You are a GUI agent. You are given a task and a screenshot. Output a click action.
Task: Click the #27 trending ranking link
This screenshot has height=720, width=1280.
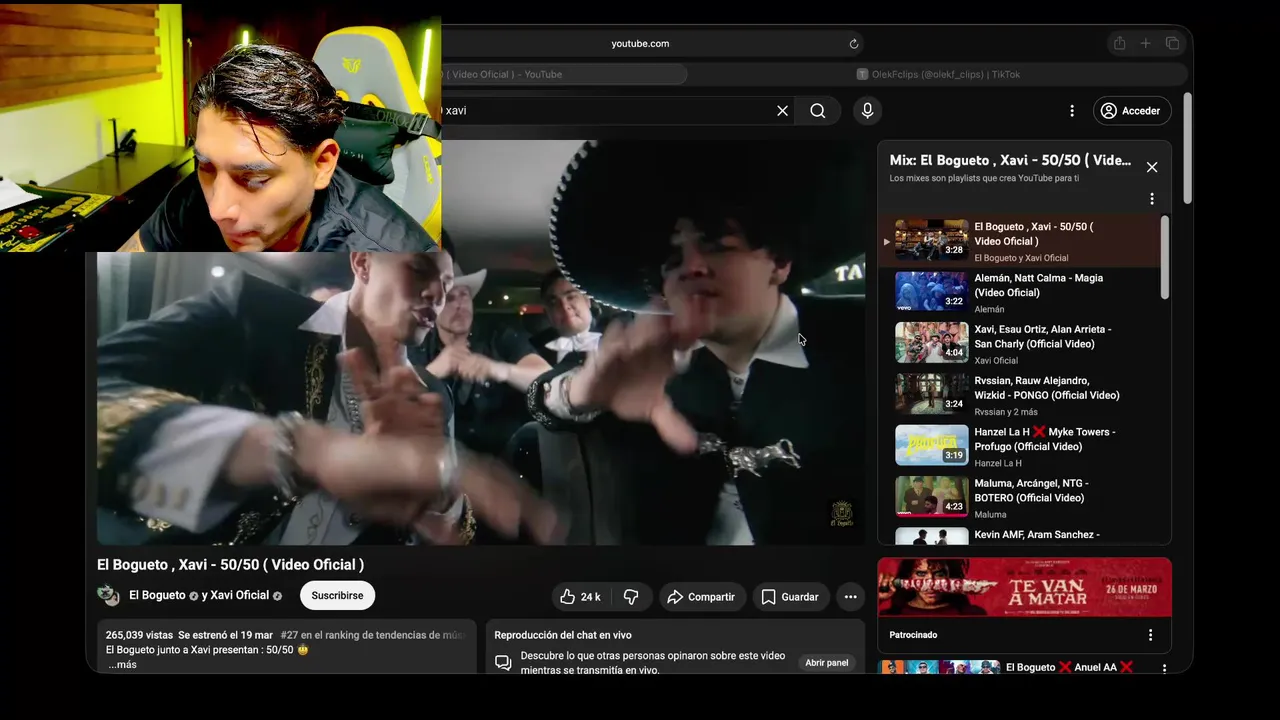(373, 635)
